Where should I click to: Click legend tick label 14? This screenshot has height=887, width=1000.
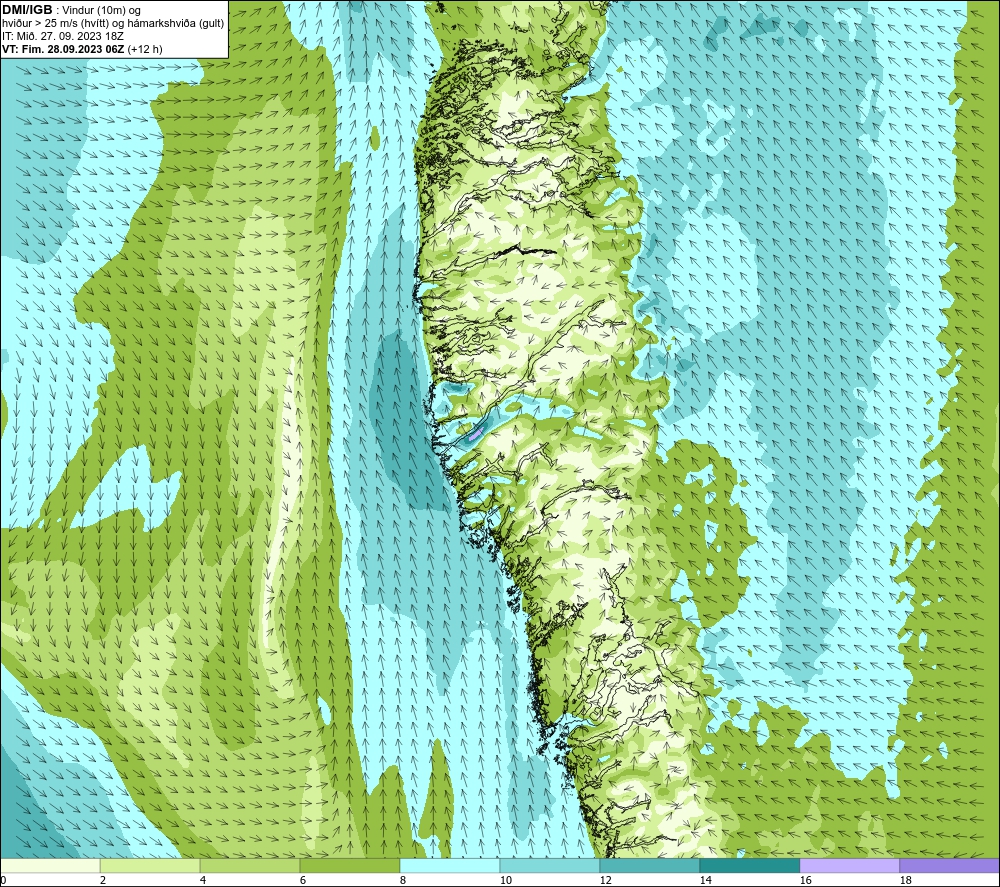[x=705, y=881]
